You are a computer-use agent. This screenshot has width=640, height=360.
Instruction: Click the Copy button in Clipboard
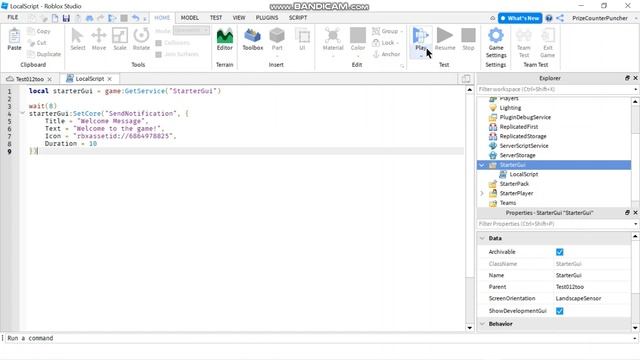pyautogui.click(x=39, y=31)
